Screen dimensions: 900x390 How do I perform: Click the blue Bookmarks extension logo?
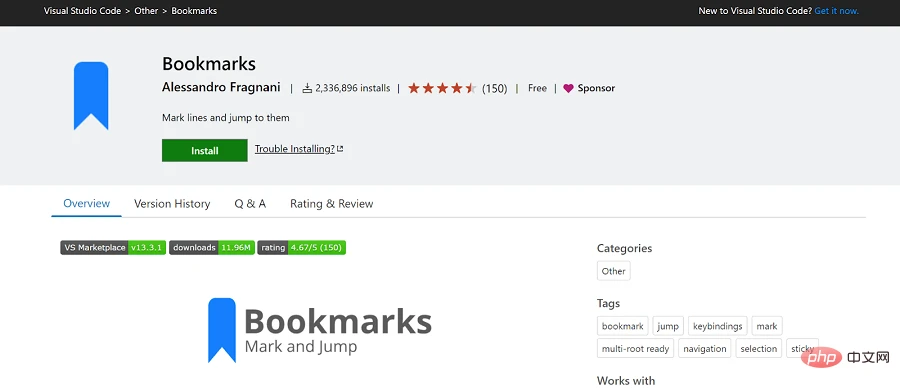[x=91, y=95]
